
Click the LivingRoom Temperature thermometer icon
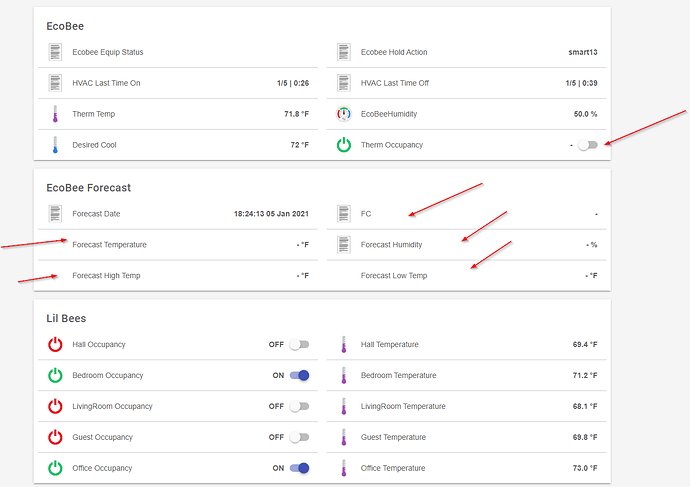pyautogui.click(x=344, y=406)
